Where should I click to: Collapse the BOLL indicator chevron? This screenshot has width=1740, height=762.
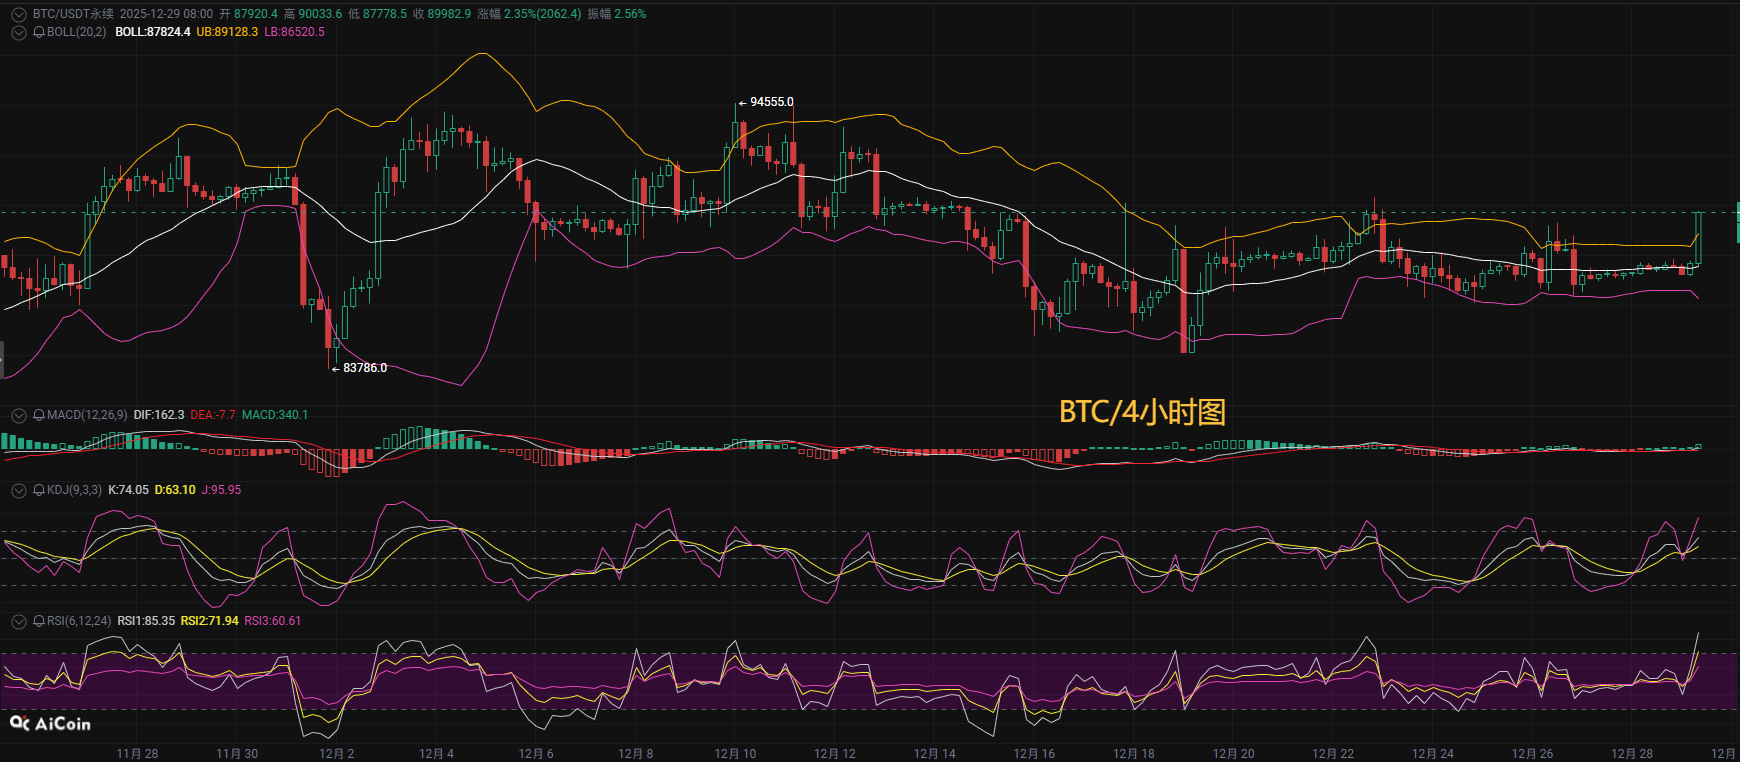(x=18, y=32)
